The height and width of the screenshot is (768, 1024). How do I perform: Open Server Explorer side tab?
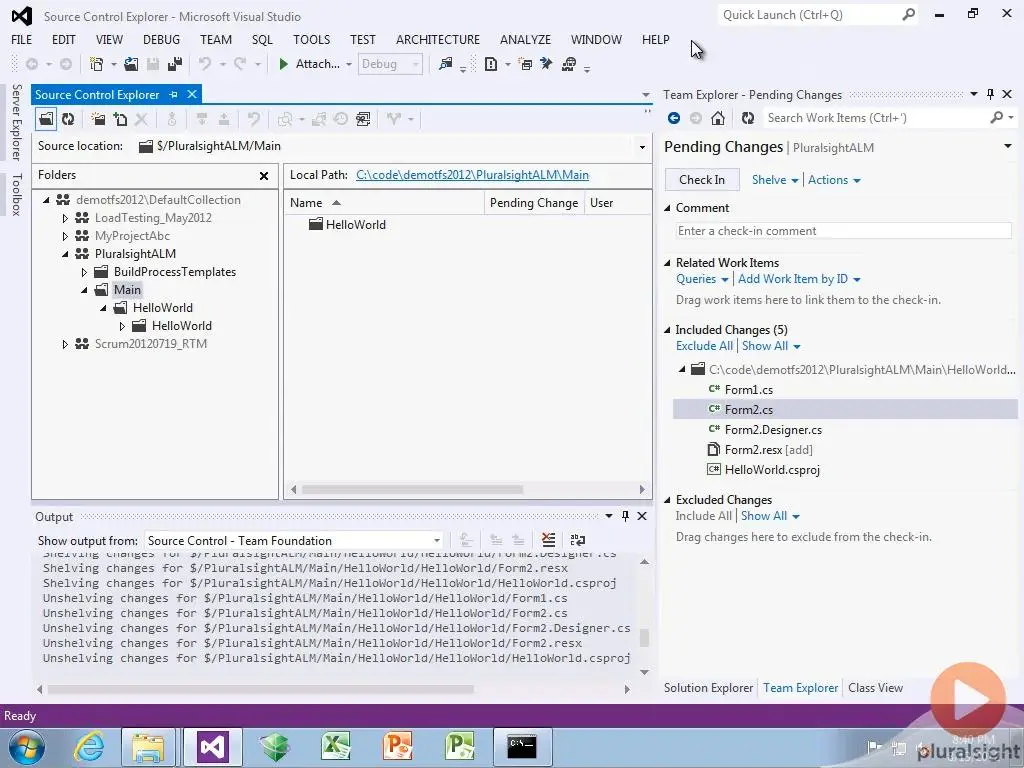click(x=17, y=122)
